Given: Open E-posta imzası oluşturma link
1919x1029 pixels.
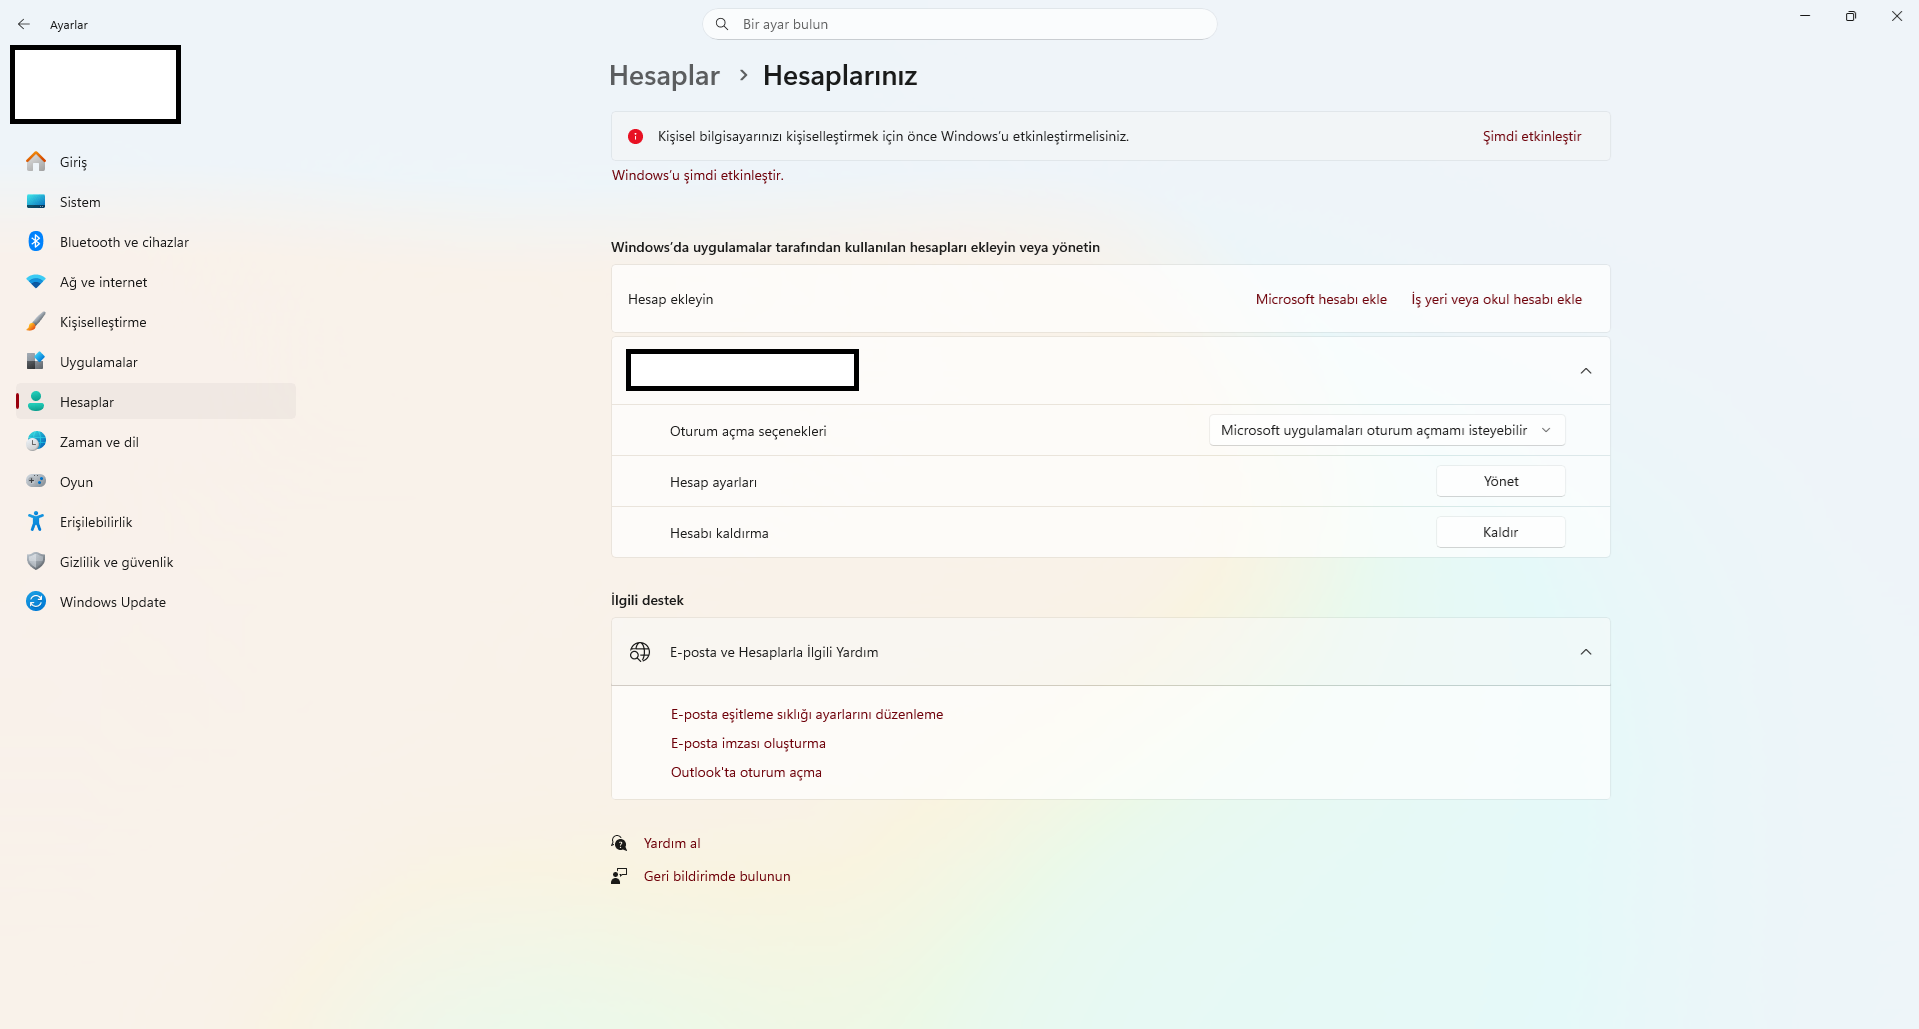Looking at the screenshot, I should pyautogui.click(x=748, y=743).
